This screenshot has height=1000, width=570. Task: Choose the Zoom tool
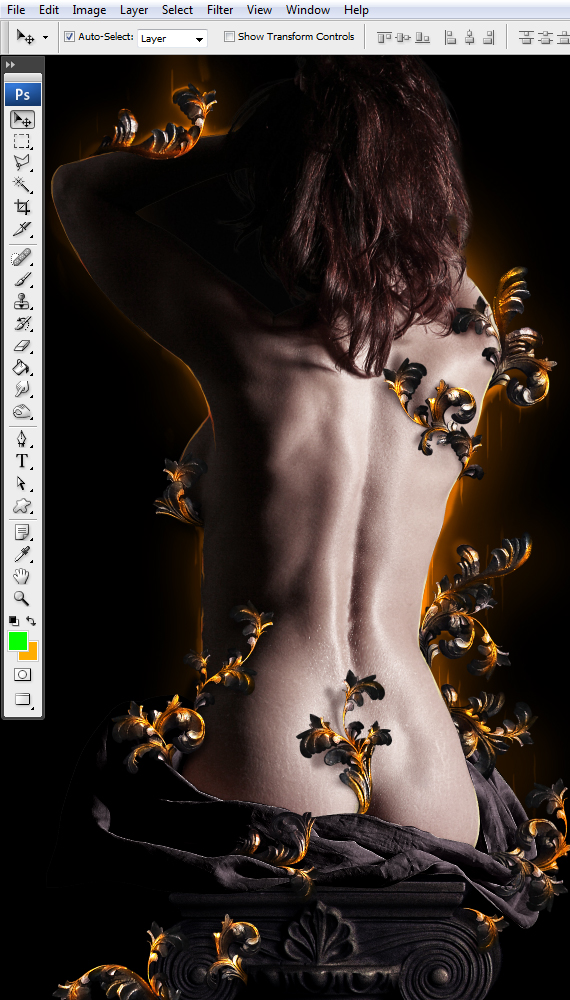pyautogui.click(x=22, y=598)
